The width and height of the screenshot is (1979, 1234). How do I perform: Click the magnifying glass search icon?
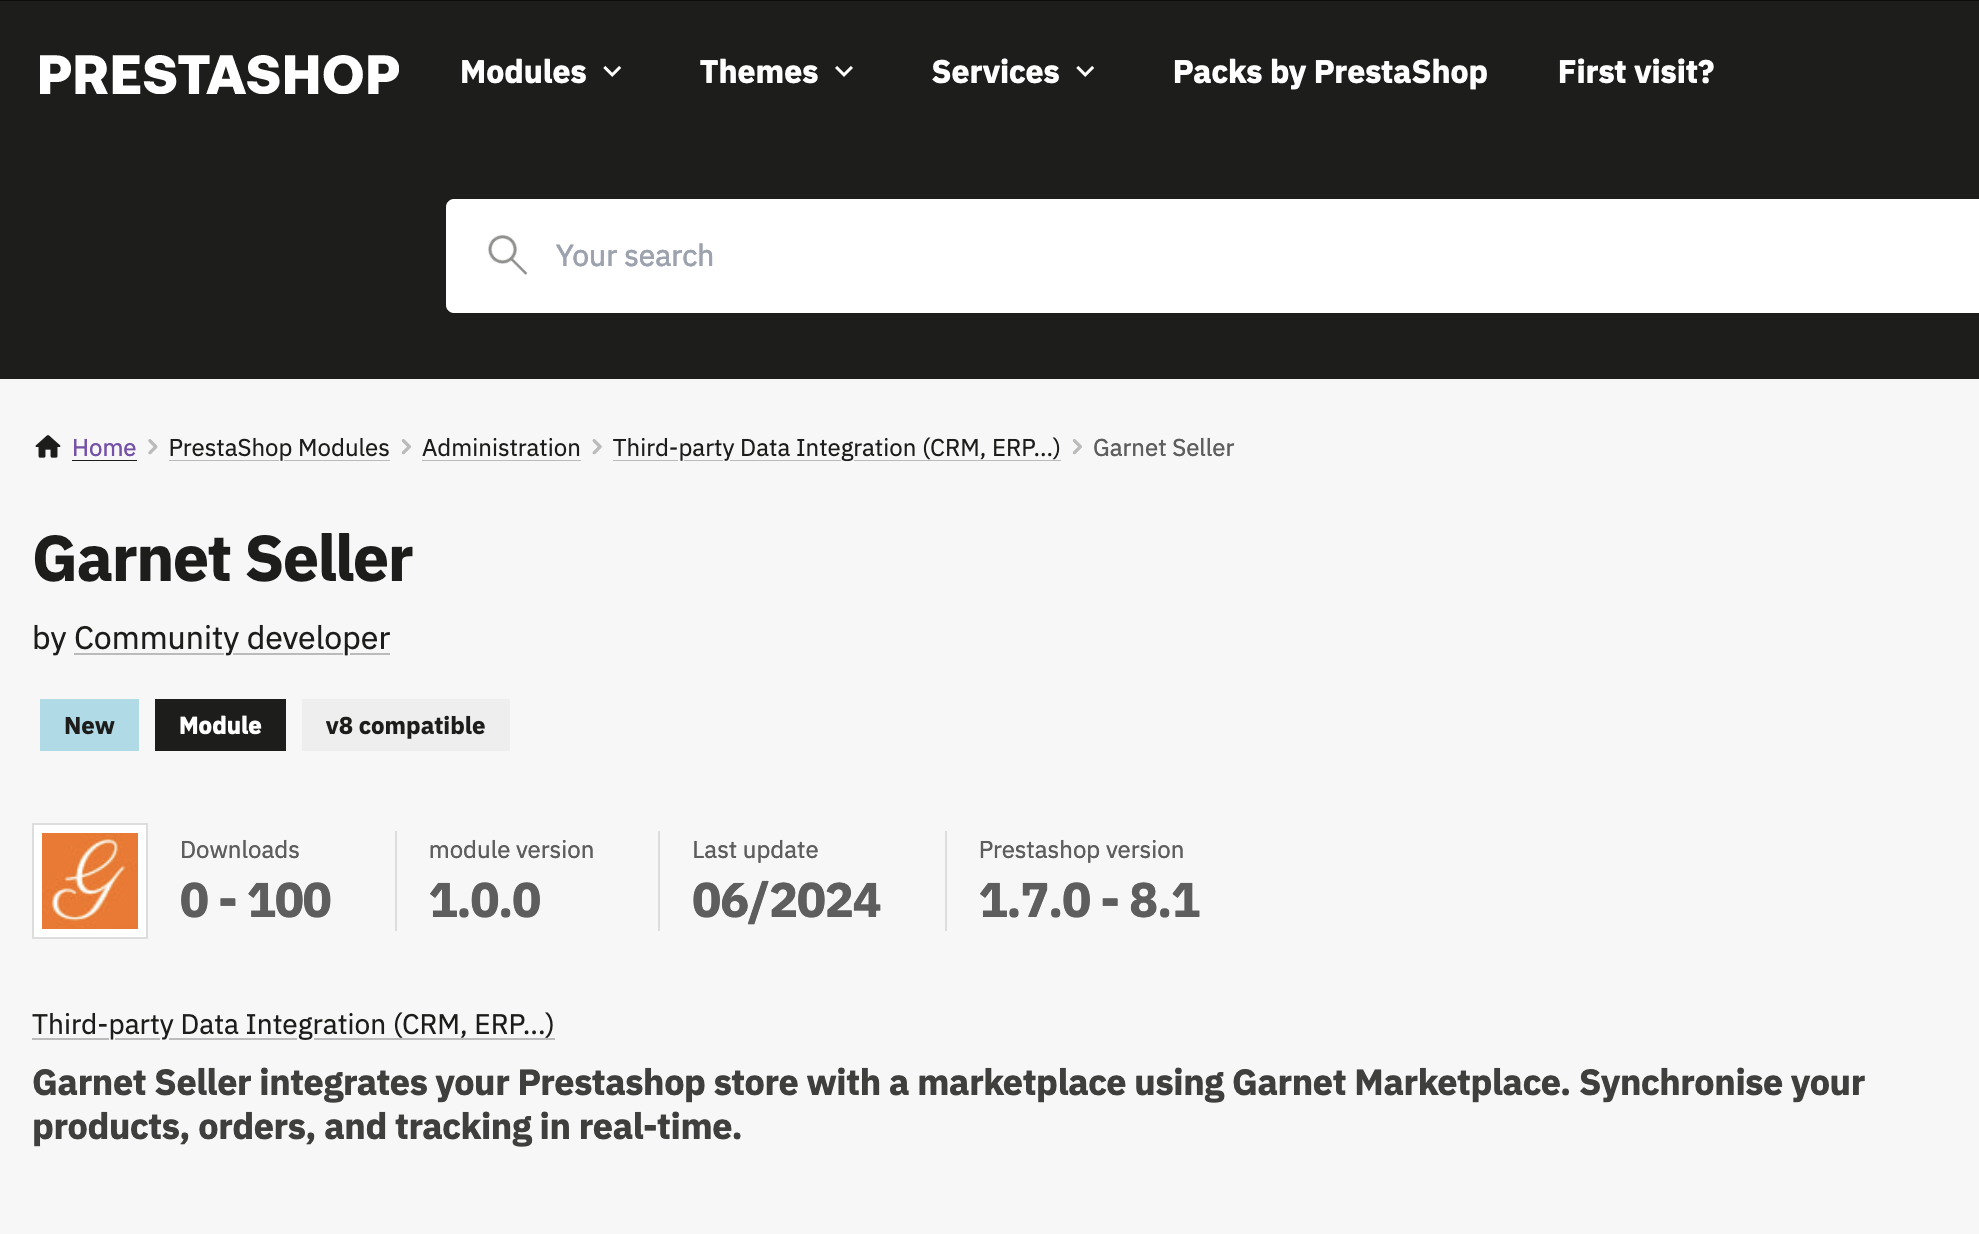tap(507, 255)
